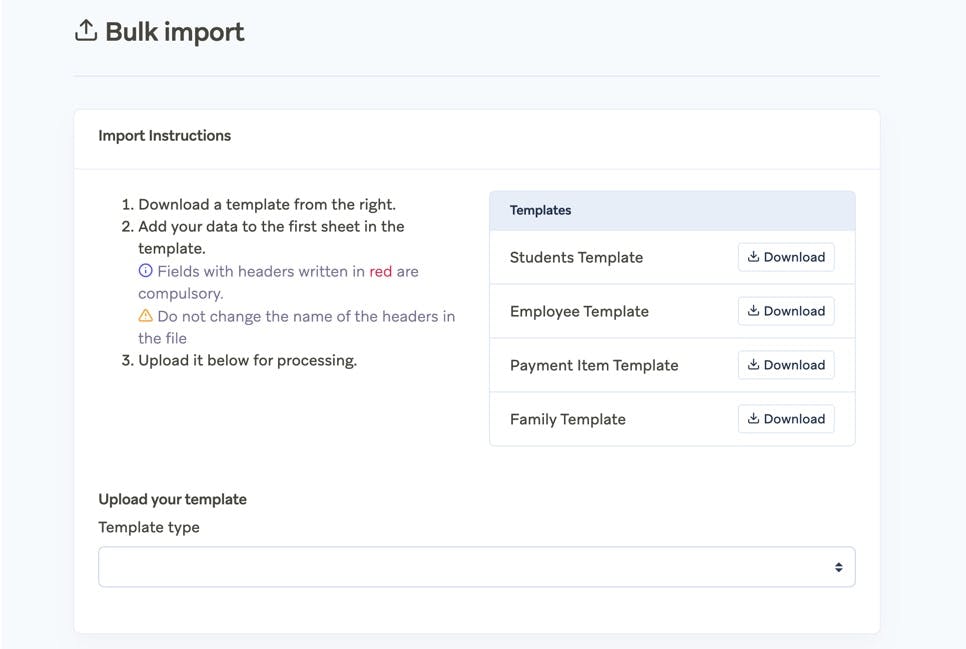Image resolution: width=966 pixels, height=649 pixels.
Task: Click the Import Instructions card header
Action: [x=165, y=136]
